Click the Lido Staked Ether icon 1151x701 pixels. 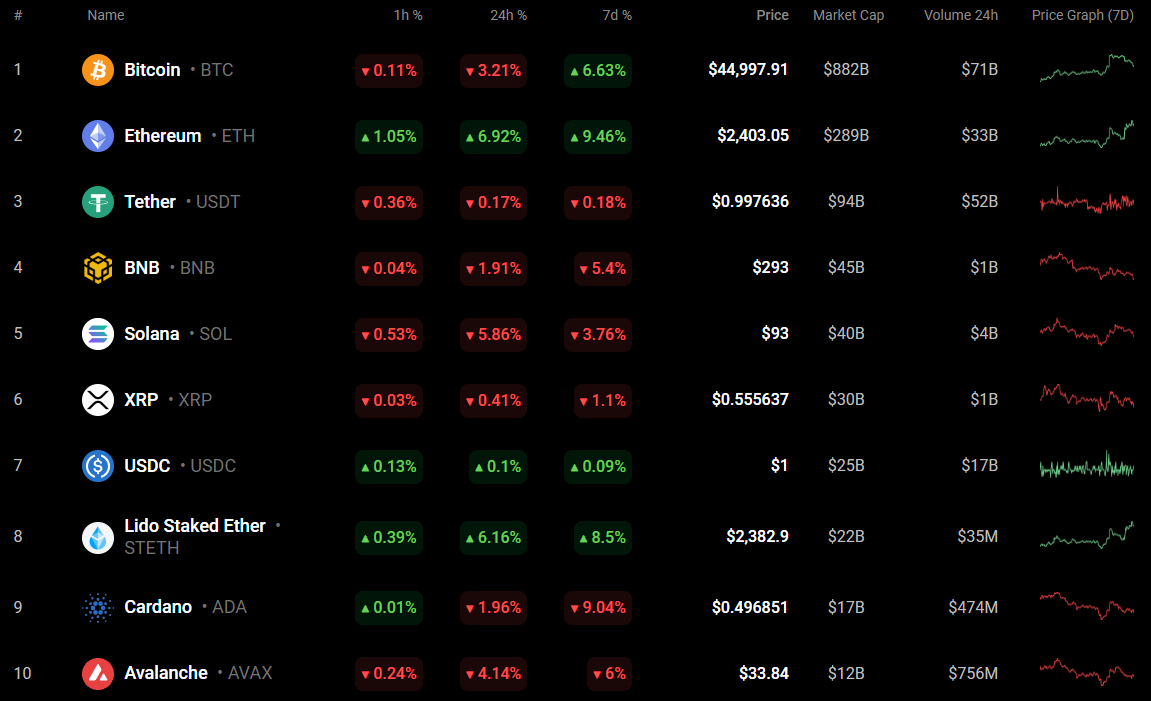point(98,537)
